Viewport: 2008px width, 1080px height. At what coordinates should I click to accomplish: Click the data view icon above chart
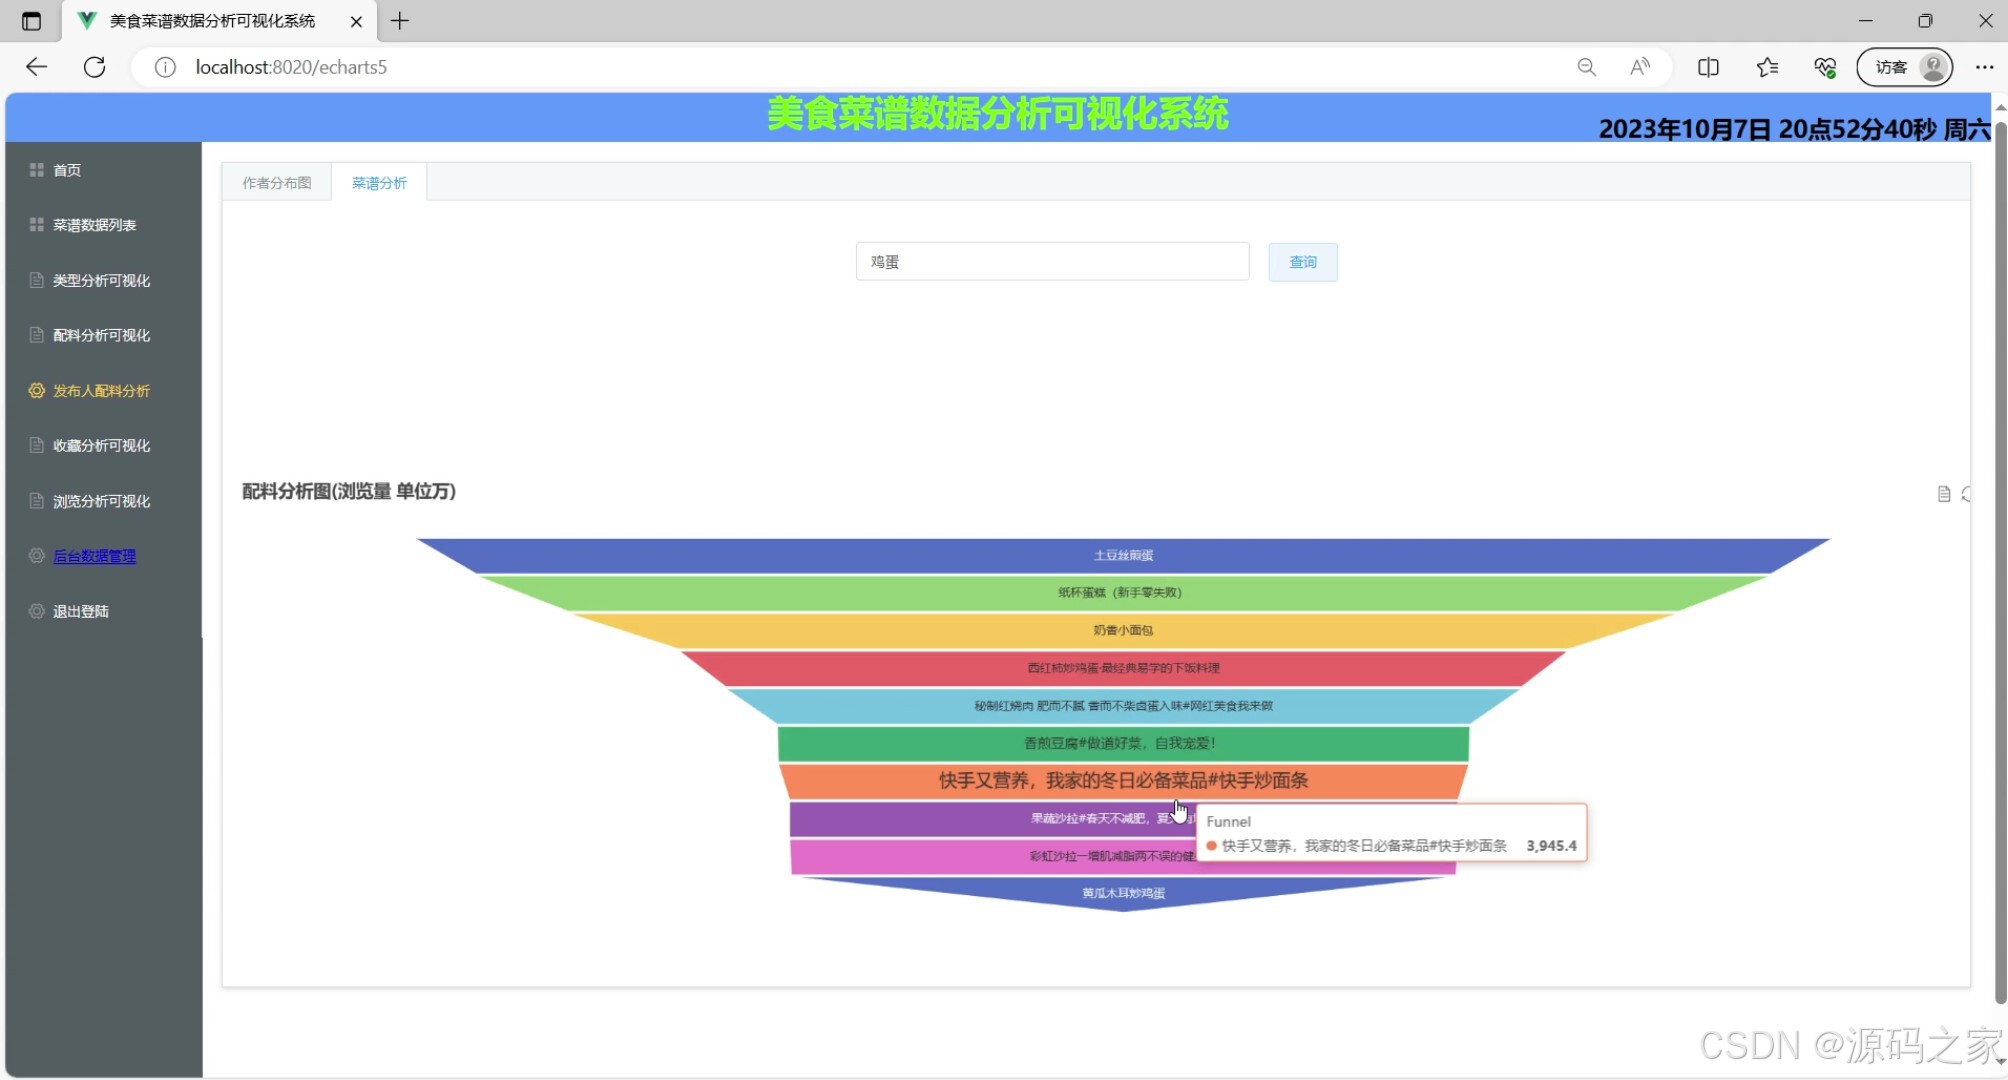[x=1943, y=494]
